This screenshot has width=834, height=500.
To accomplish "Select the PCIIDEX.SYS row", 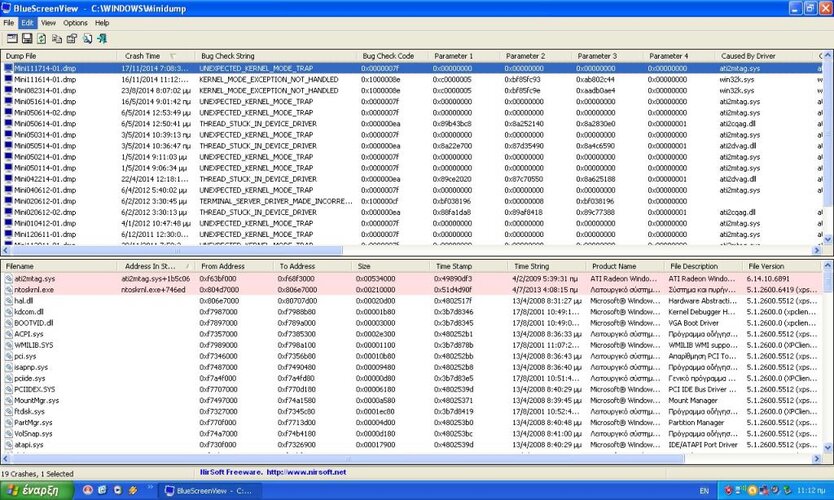I will click(x=411, y=389).
